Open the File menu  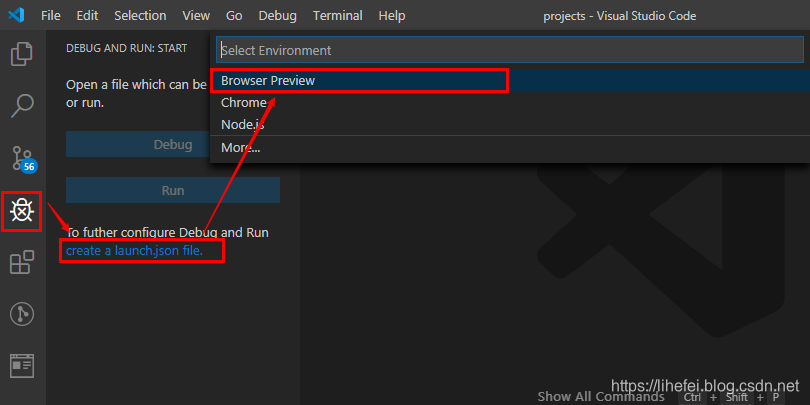pyautogui.click(x=51, y=15)
